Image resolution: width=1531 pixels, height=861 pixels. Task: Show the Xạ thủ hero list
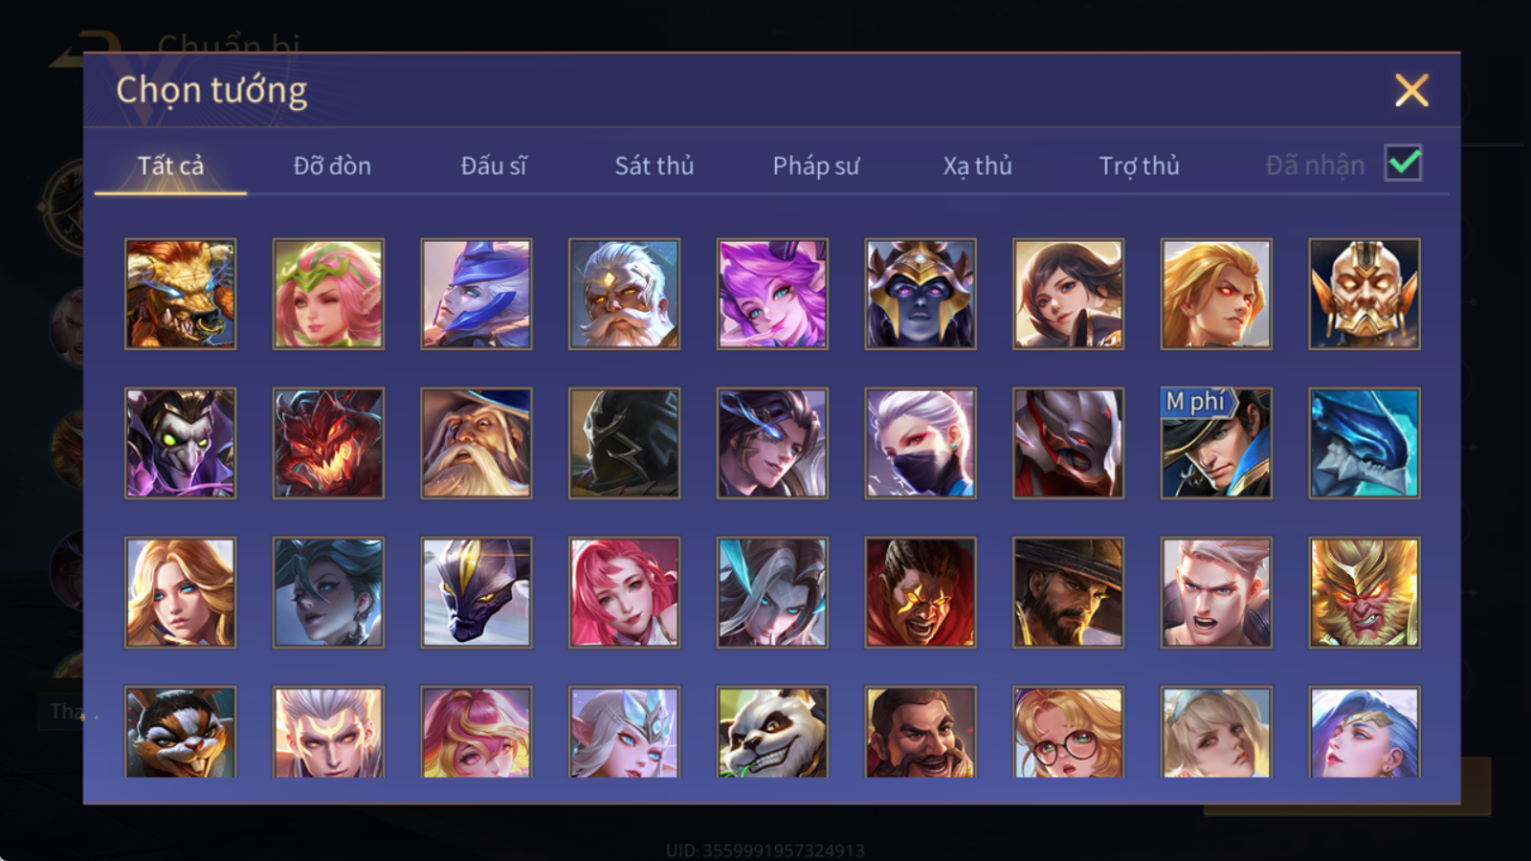pyautogui.click(x=977, y=166)
